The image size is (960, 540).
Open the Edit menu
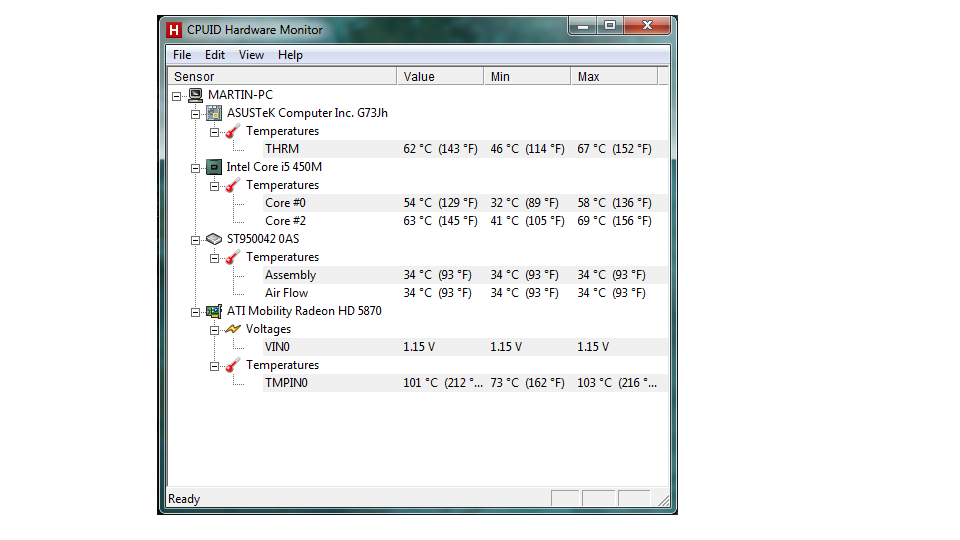[215, 55]
